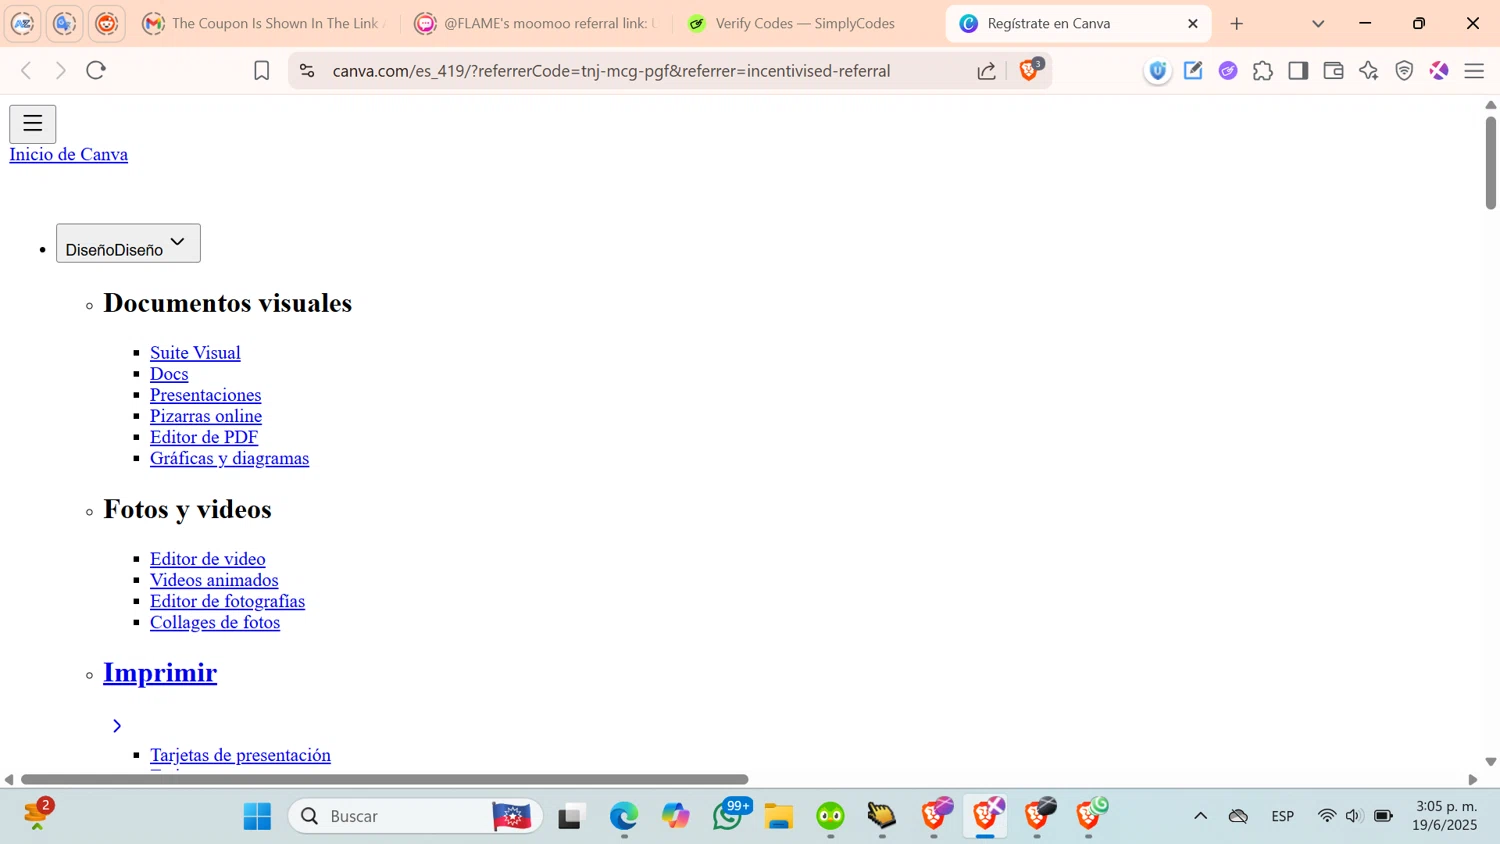Image resolution: width=1500 pixels, height=844 pixels.
Task: Click the vertical scrollbar thumb
Action: coord(1490,162)
